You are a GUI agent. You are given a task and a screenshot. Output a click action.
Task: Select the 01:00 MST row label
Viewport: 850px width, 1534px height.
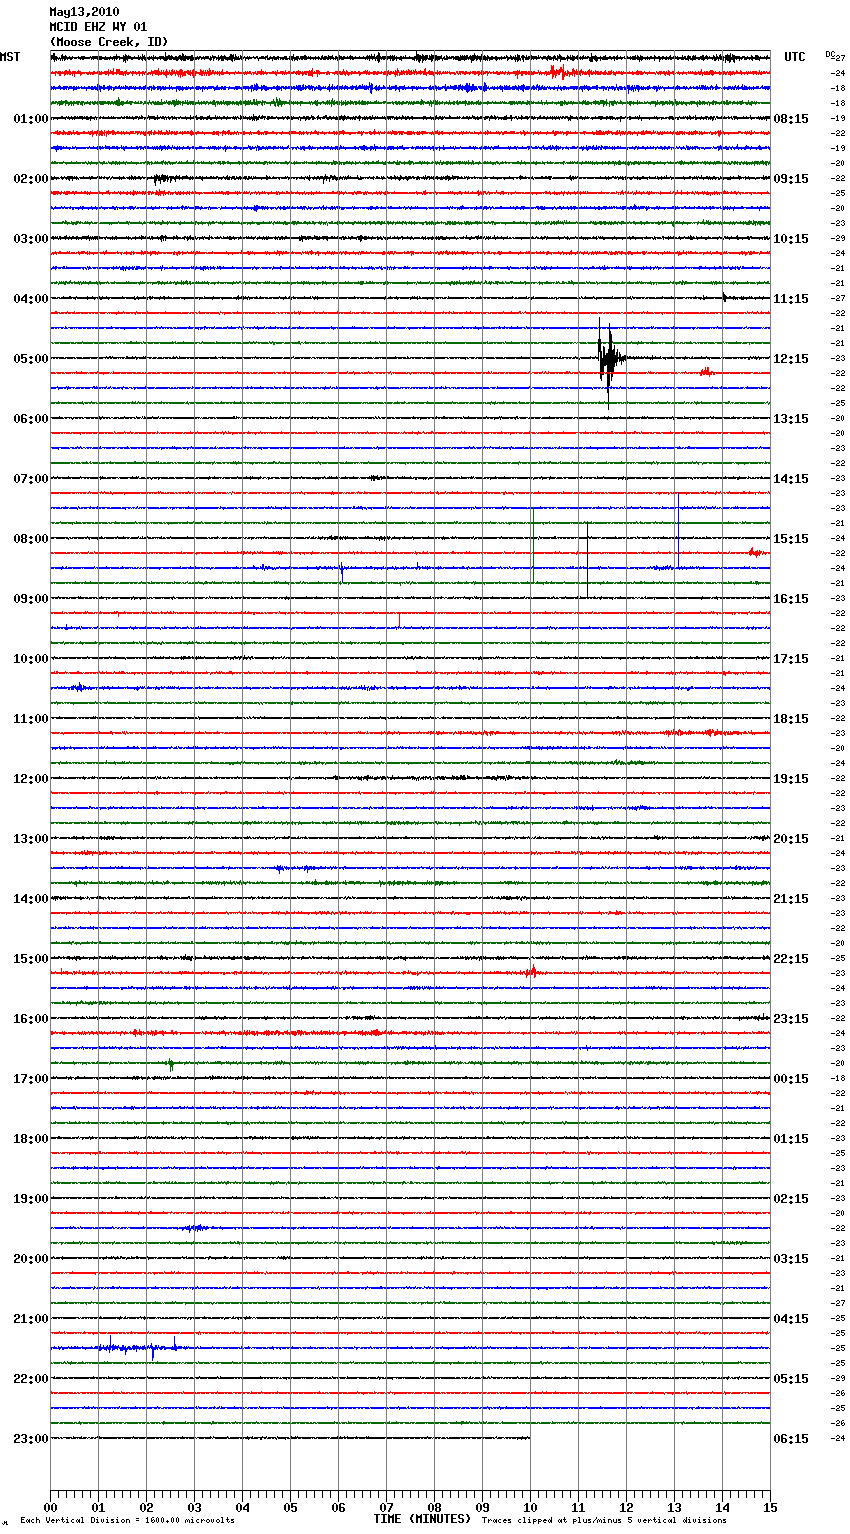[x=30, y=119]
